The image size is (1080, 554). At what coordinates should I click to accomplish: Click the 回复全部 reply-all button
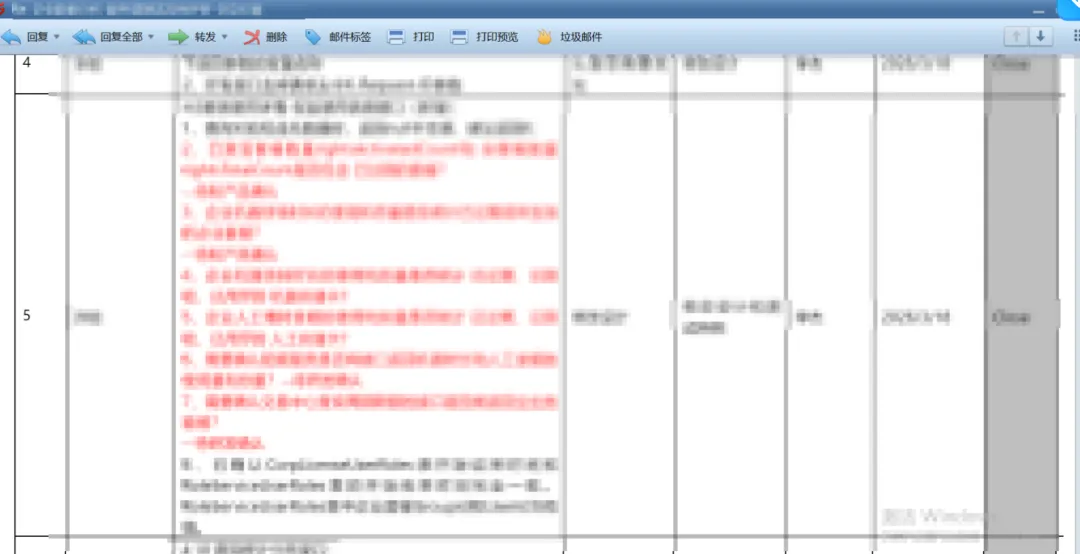pyautogui.click(x=109, y=37)
